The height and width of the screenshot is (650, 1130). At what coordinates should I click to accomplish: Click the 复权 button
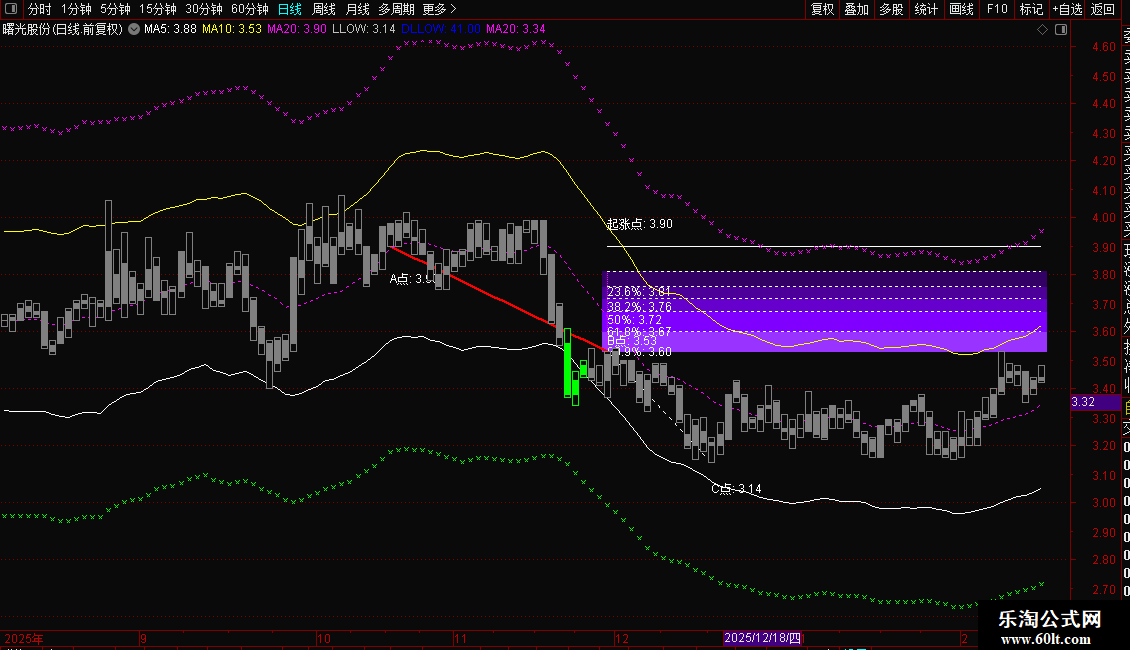tap(822, 9)
